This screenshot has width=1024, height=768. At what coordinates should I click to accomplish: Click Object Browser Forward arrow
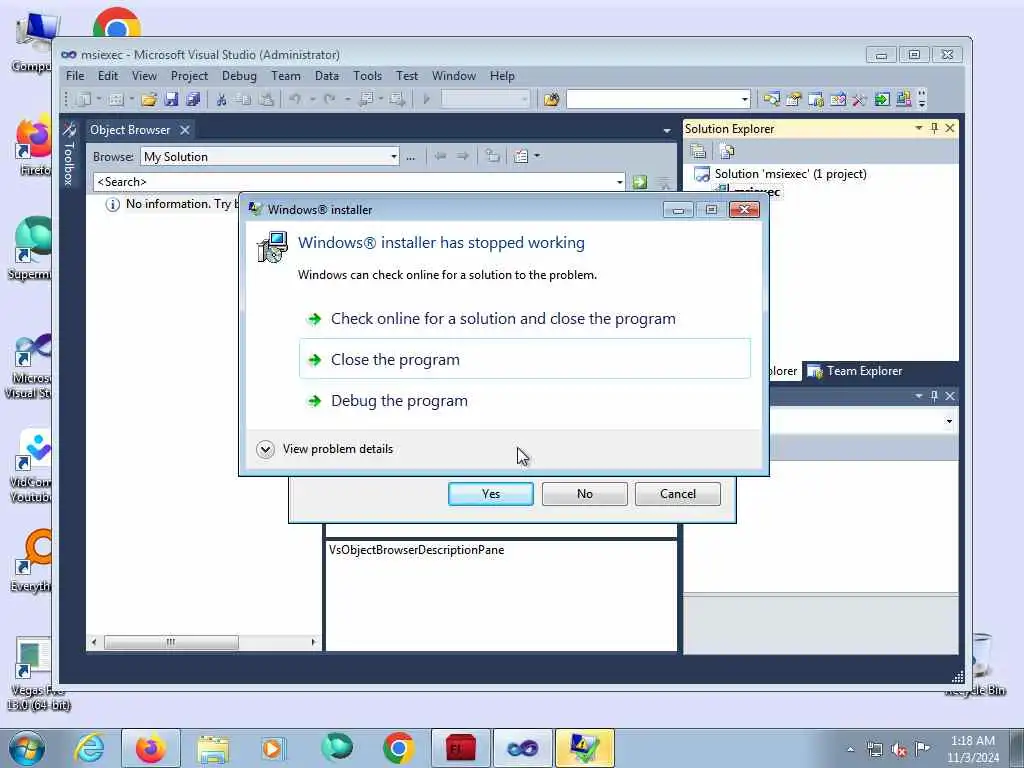(462, 156)
